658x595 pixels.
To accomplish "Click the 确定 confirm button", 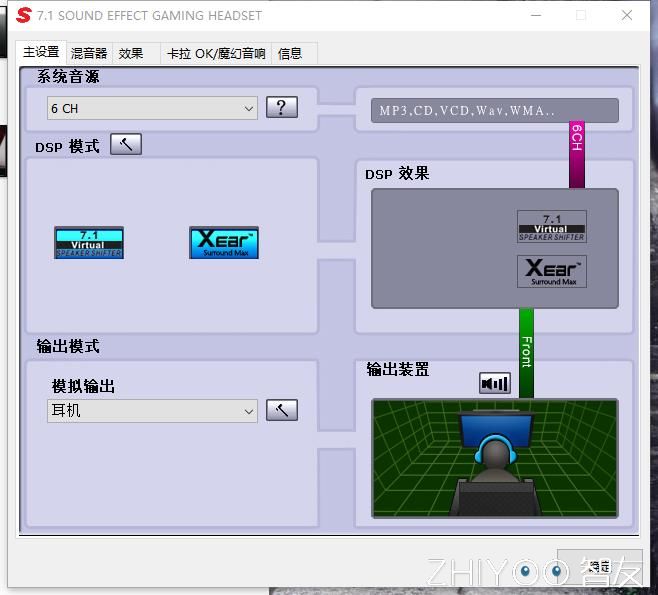I will point(599,567).
